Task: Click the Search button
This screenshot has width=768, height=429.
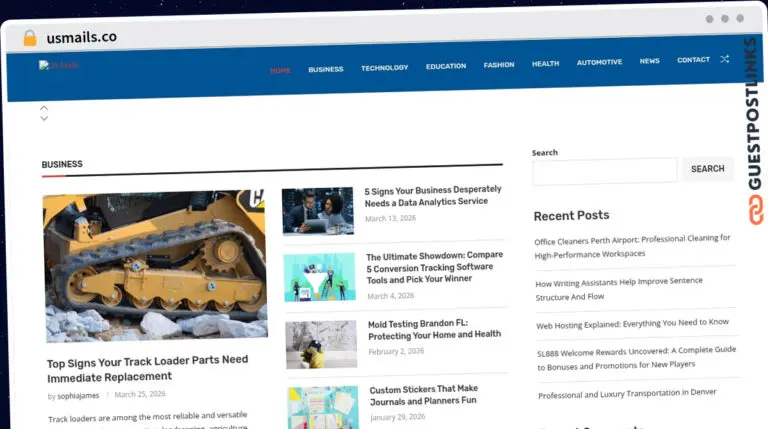Action: (x=707, y=169)
